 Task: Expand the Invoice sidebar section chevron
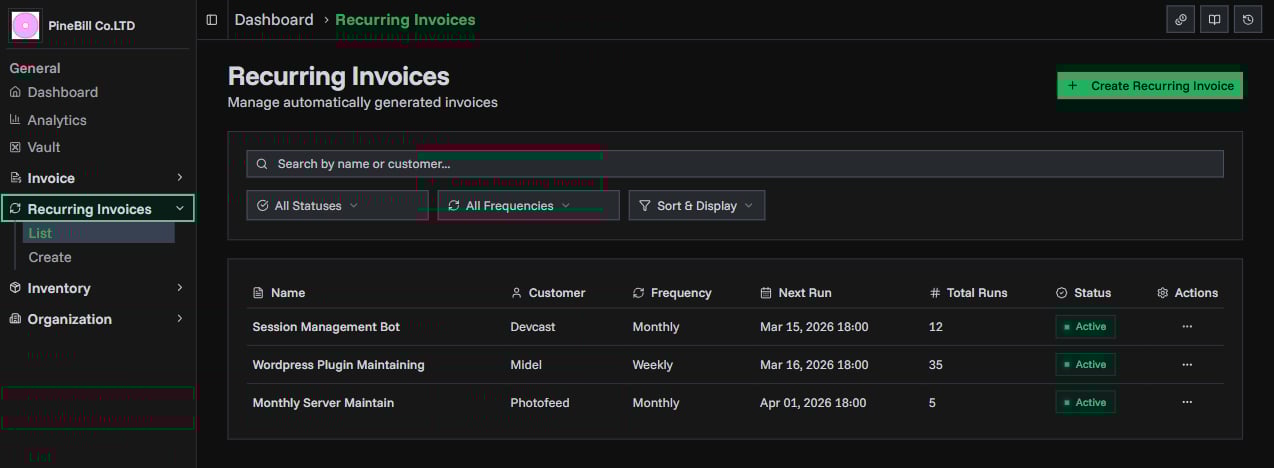tap(180, 178)
